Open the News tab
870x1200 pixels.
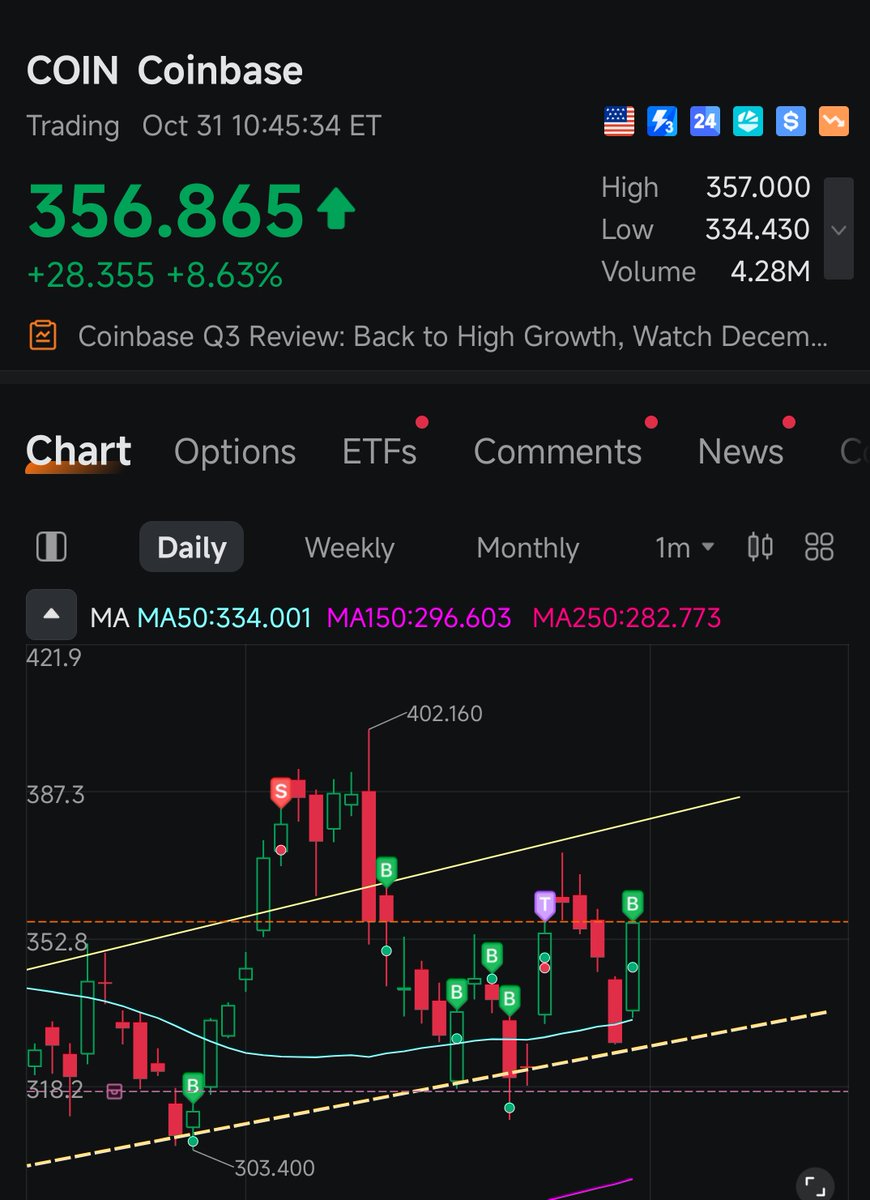point(741,452)
